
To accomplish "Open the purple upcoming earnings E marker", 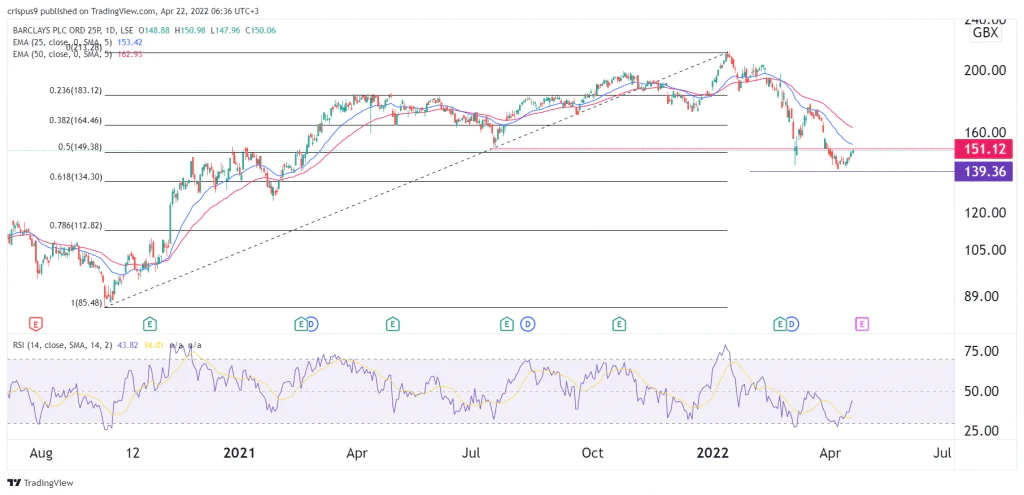I will pos(862,324).
